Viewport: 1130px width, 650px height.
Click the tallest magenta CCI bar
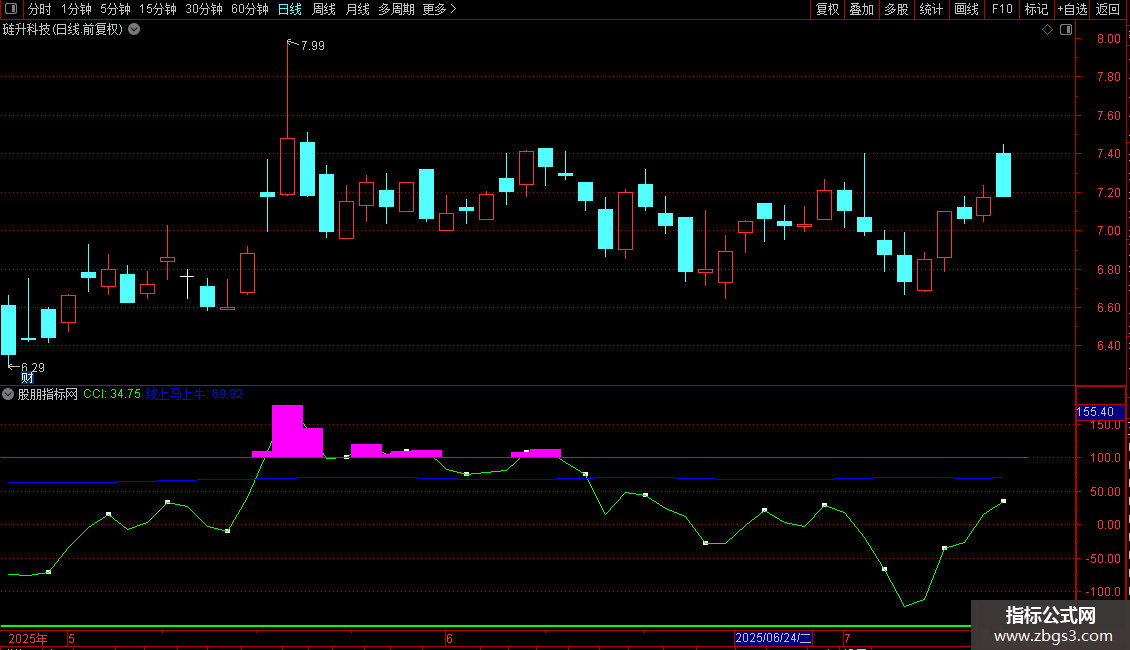[288, 430]
